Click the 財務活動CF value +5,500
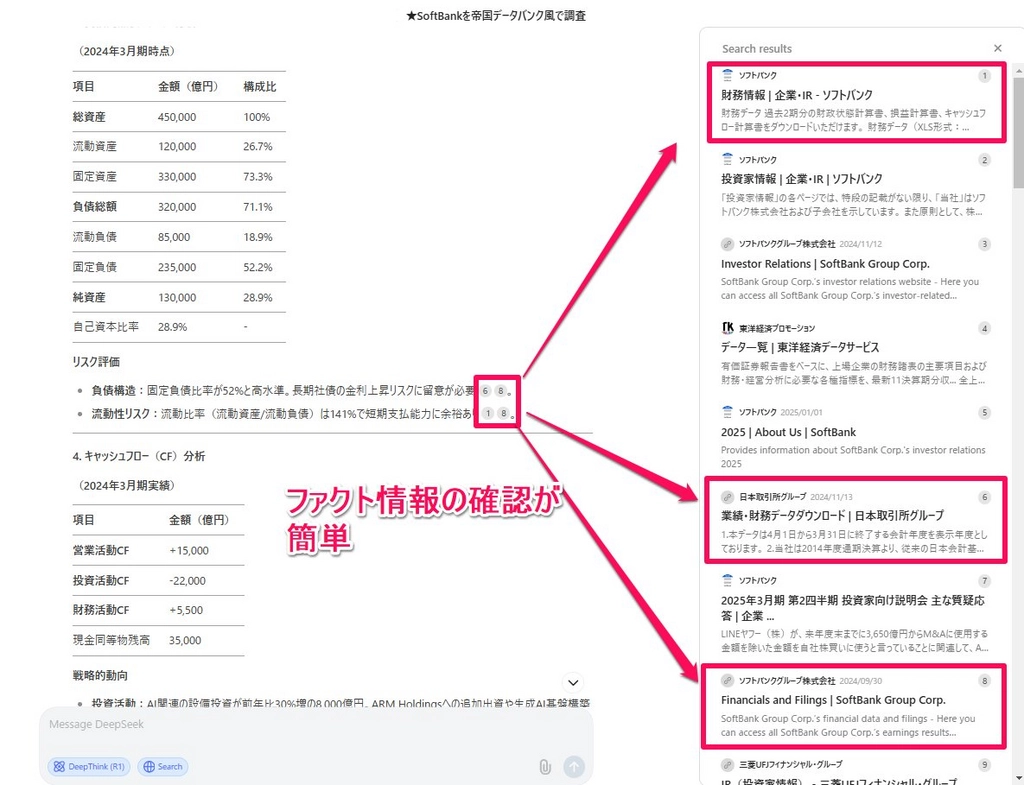 [186, 610]
